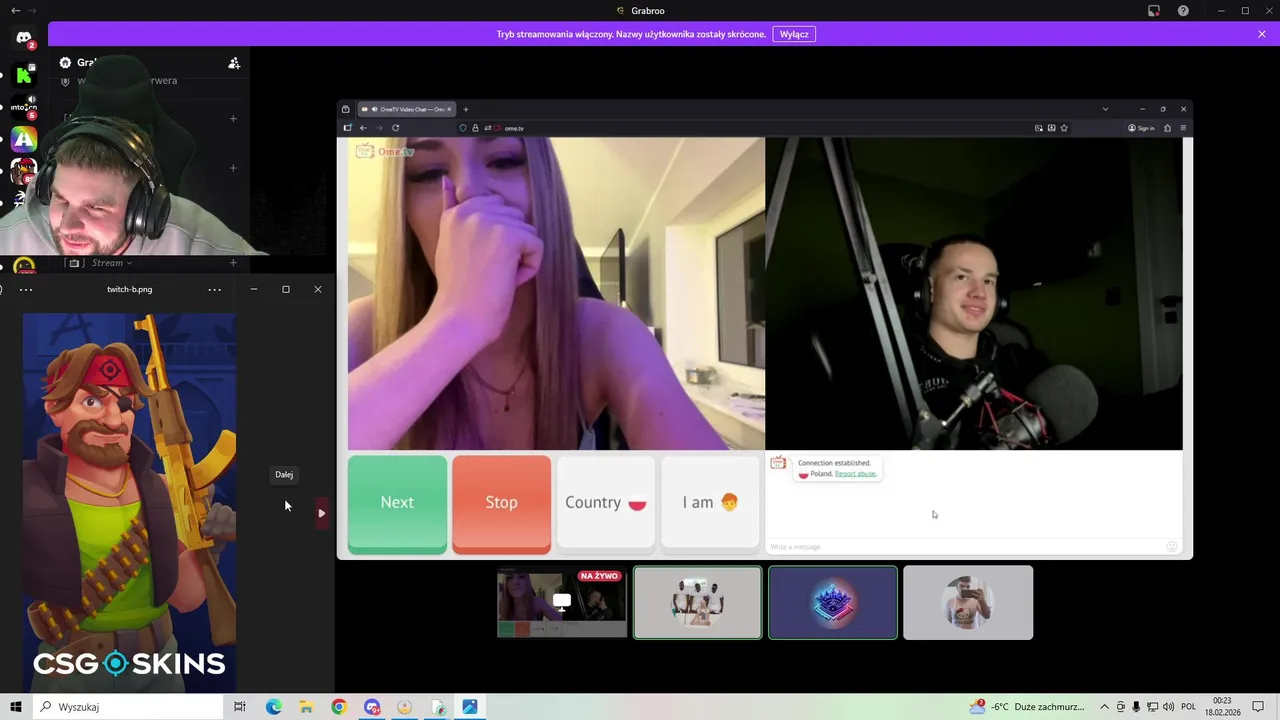Launch Microsoft Edge from the taskbar
Viewport: 1280px width, 720px height.
(273, 707)
